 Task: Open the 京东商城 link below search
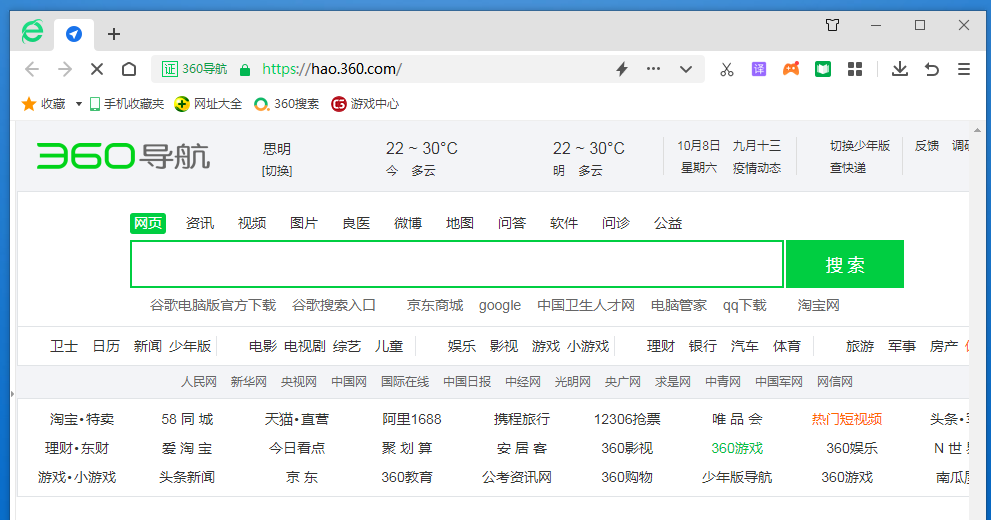(435, 305)
